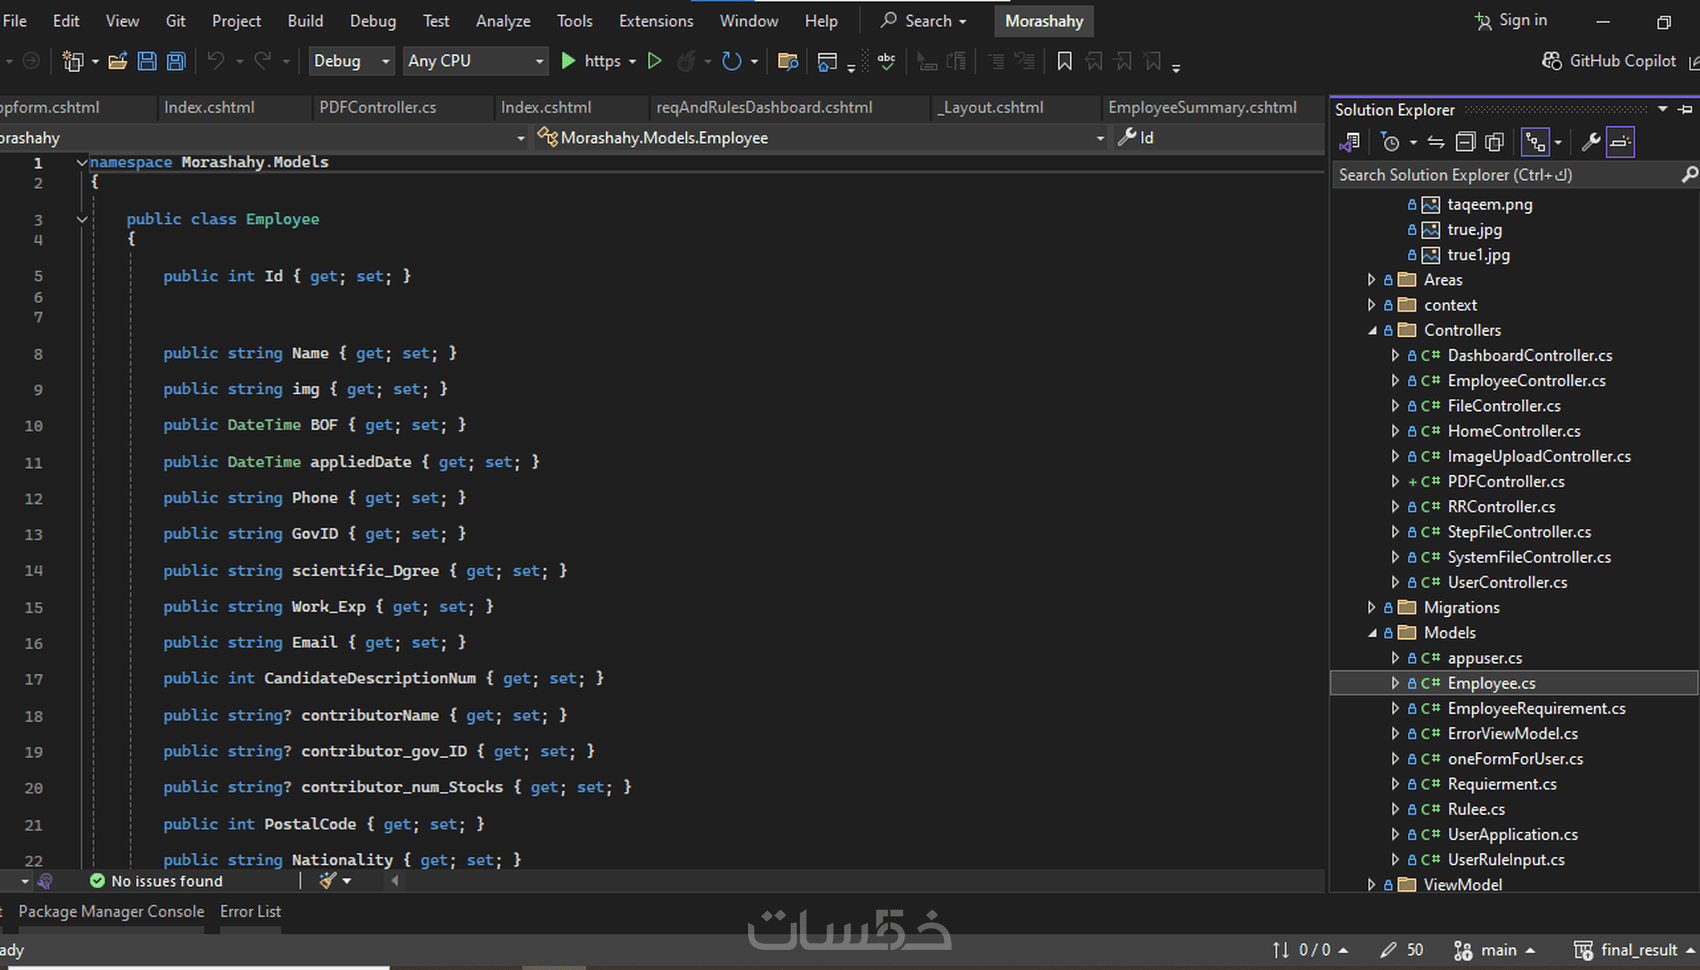Open the Any CPU platform dropdown

(476, 61)
